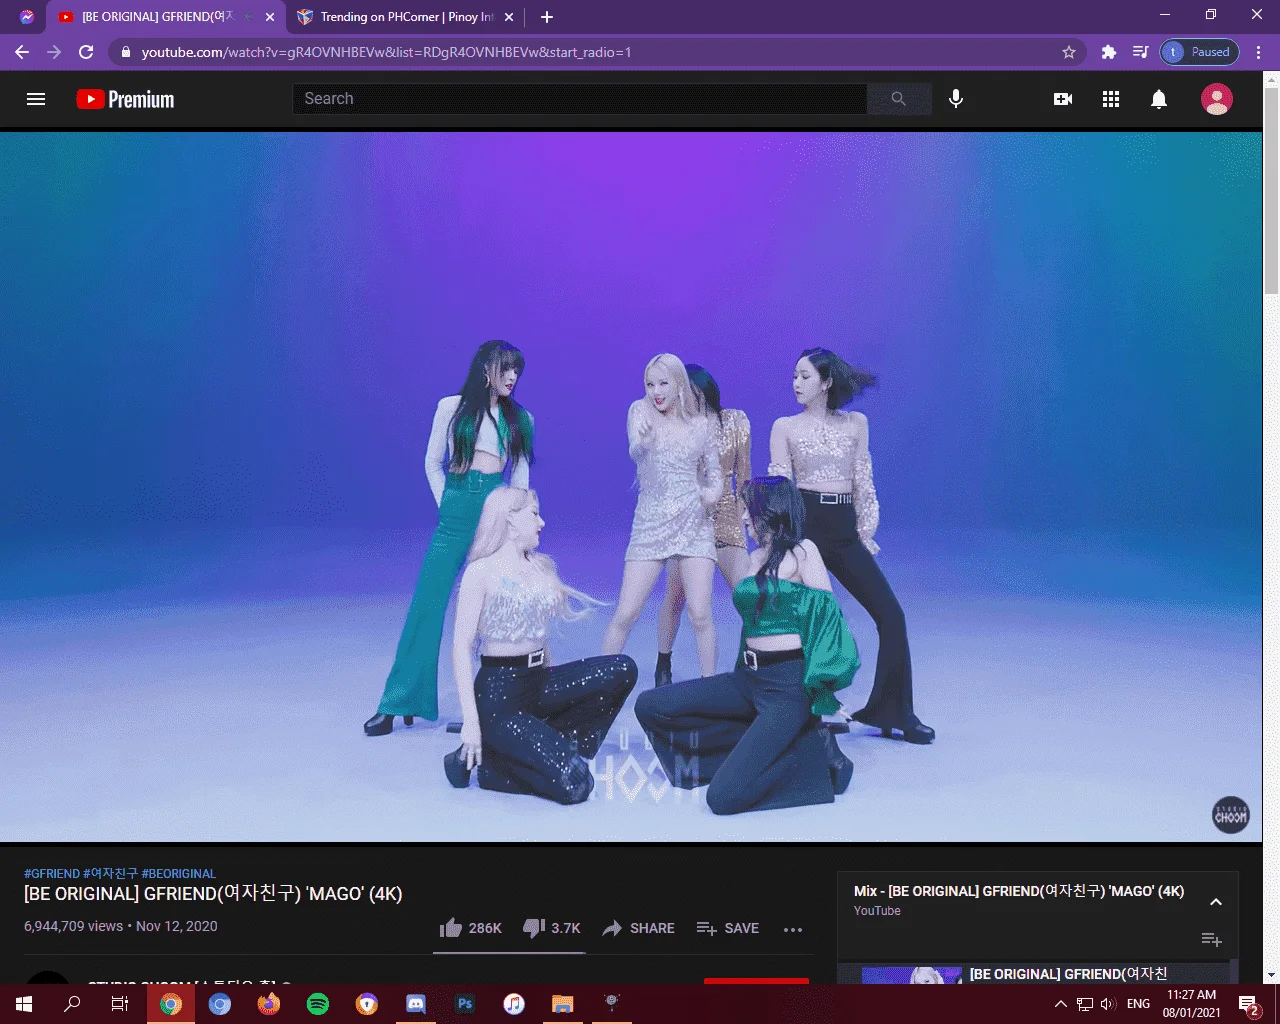Click the page scrollbar down arrow
The width and height of the screenshot is (1280, 1024).
pos(1271,975)
